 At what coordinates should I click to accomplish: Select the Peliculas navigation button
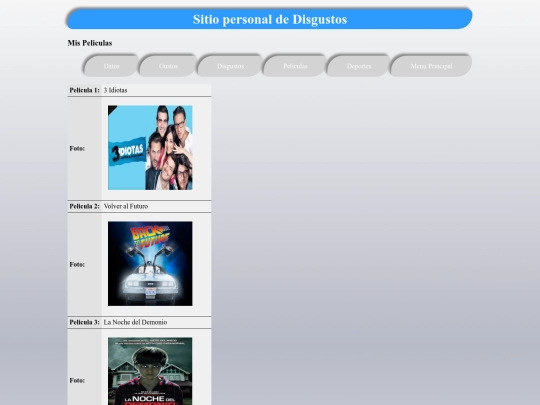click(295, 66)
